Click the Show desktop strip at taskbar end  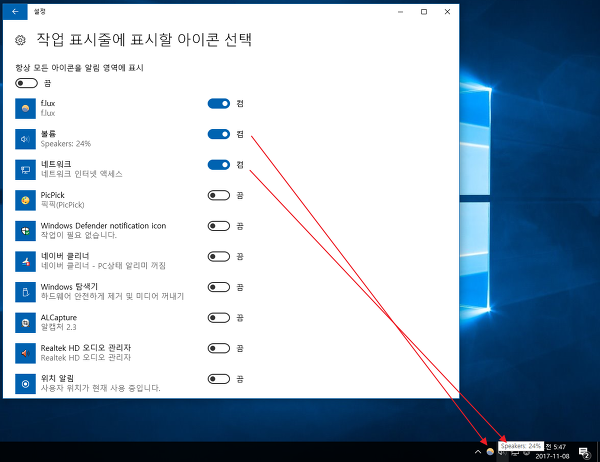pos(598,452)
